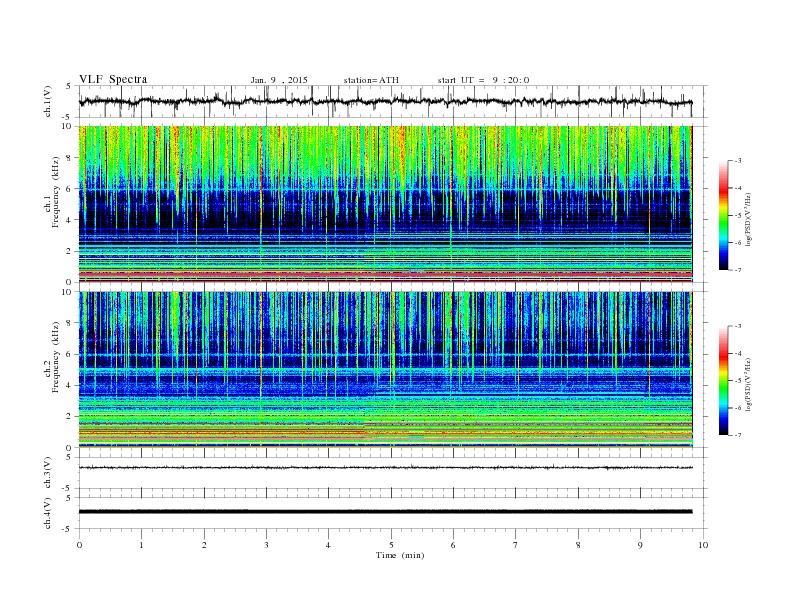Click the ch.4 thick voltage trace

(x=385, y=512)
